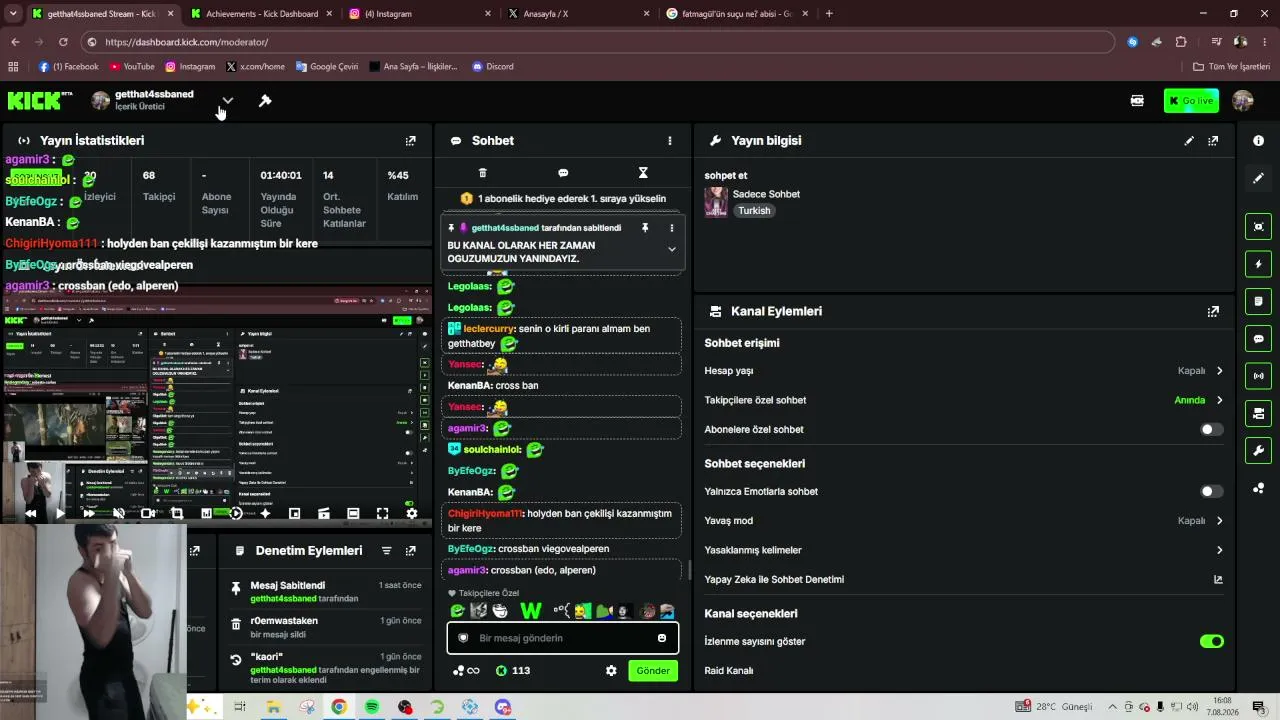
Task: Disable İzlenme sayısını göster switch
Action: tap(1211, 642)
